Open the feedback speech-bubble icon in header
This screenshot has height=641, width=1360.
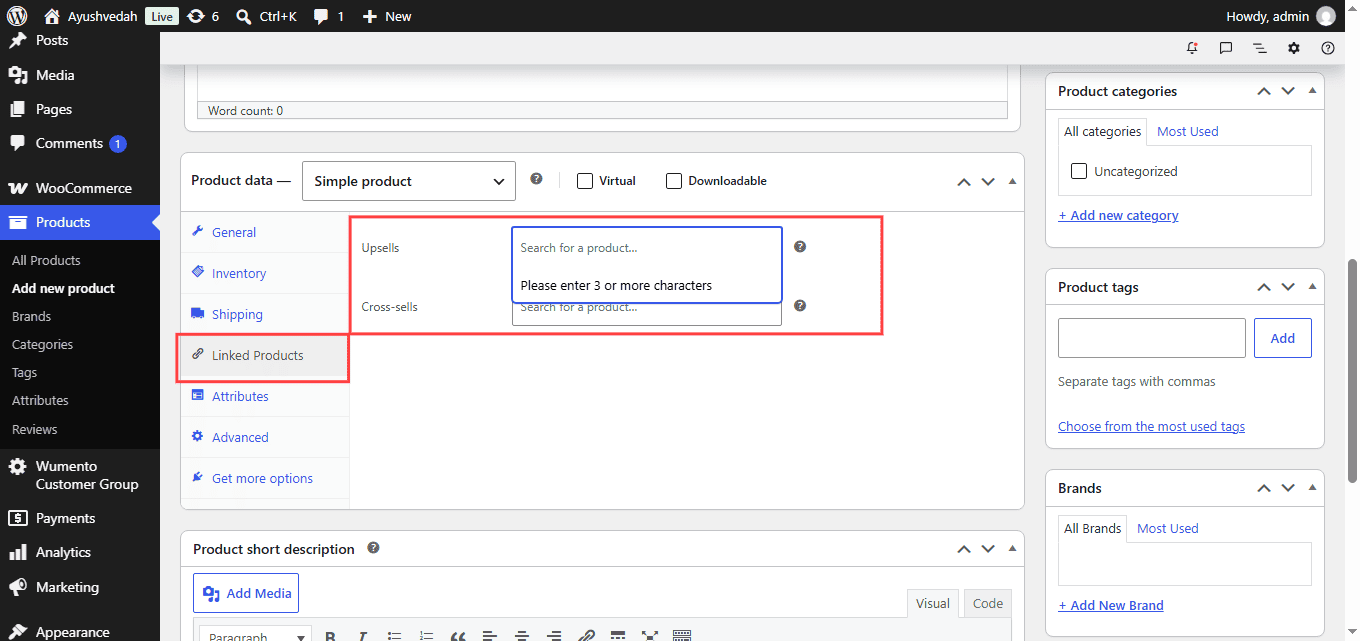coord(1226,48)
